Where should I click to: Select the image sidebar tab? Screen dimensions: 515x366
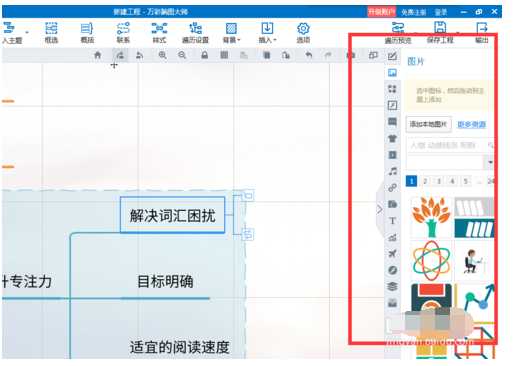click(392, 72)
